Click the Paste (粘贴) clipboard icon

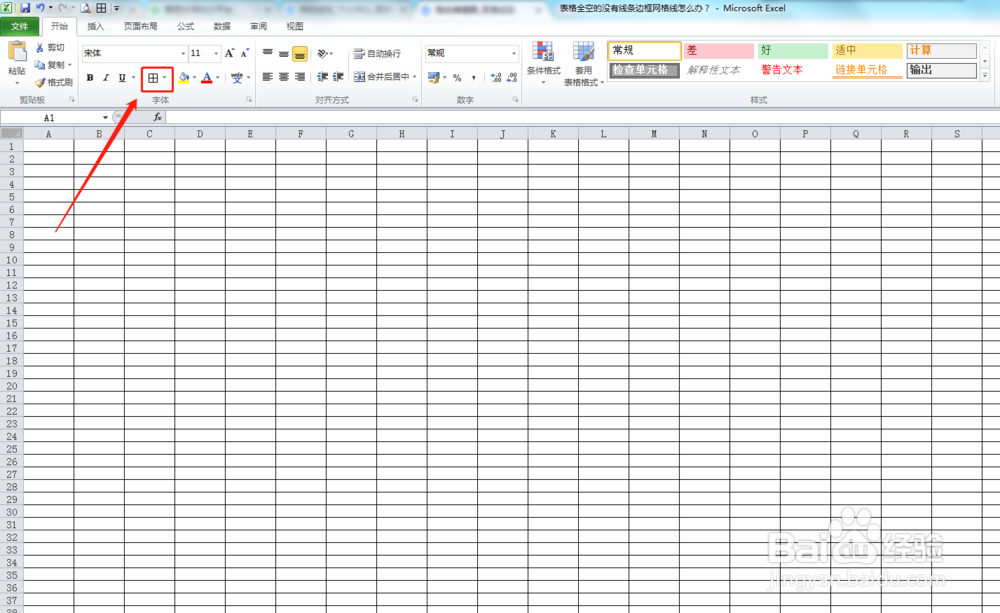(x=17, y=52)
